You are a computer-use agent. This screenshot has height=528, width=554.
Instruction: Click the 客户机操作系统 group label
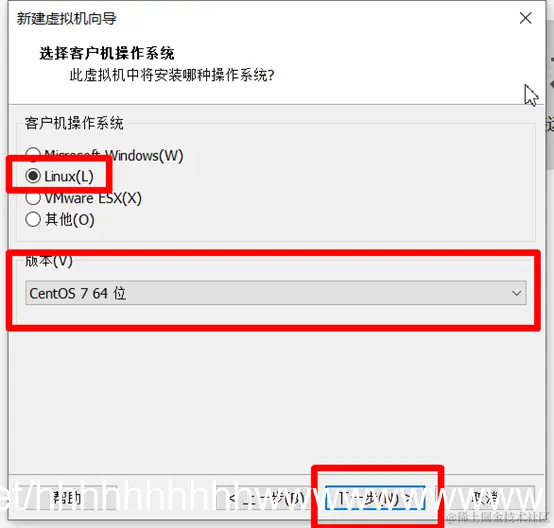pos(74,123)
